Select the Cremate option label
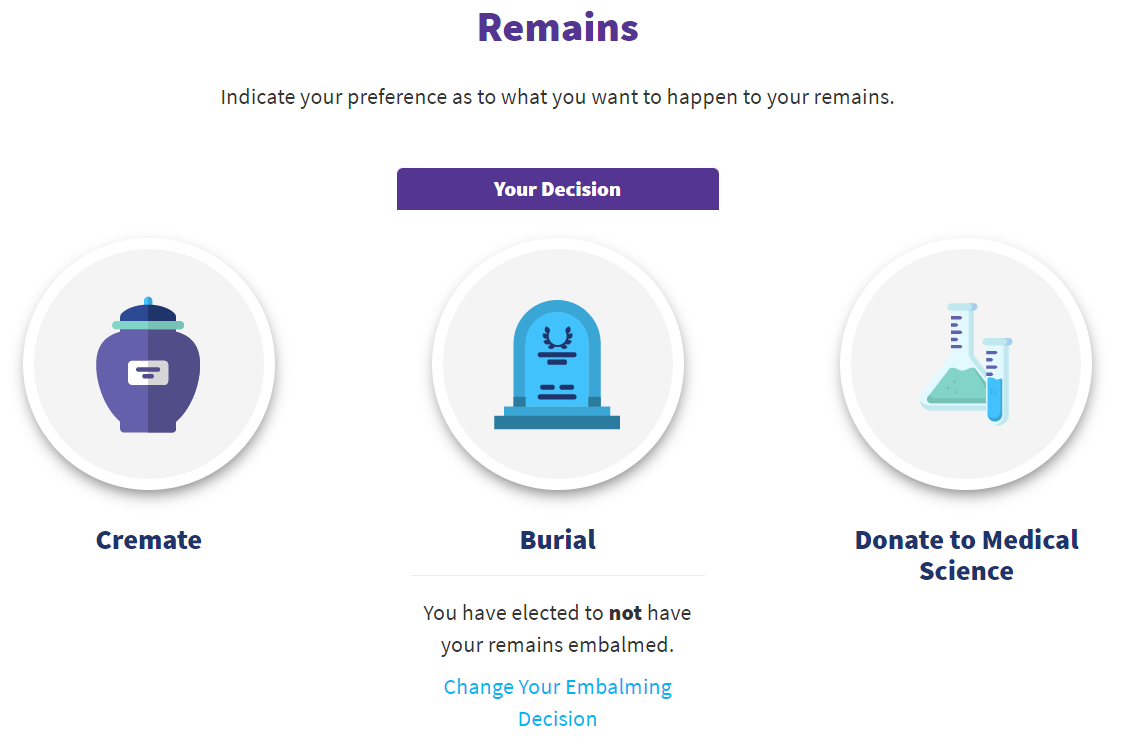The height and width of the screenshot is (745, 1125). click(148, 540)
